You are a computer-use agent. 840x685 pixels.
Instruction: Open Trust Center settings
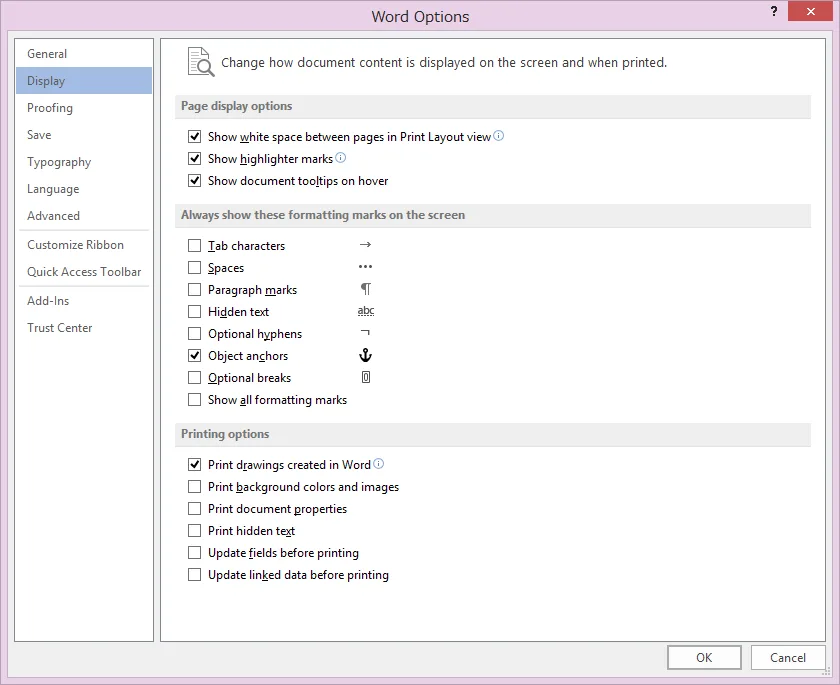84,327
